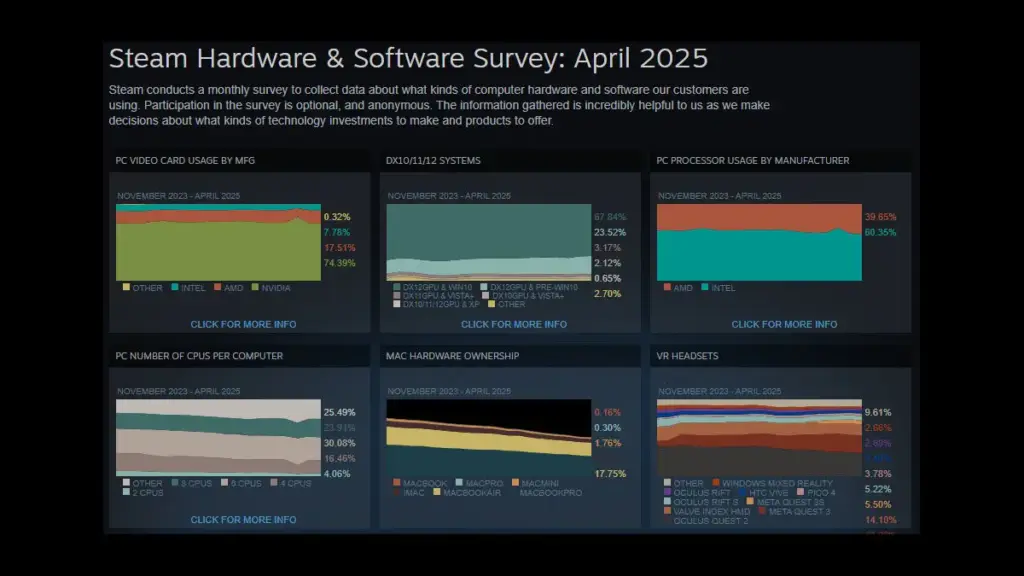The height and width of the screenshot is (576, 1024).
Task: Click the 2.70% value in DX systems chart
Action: coord(607,293)
